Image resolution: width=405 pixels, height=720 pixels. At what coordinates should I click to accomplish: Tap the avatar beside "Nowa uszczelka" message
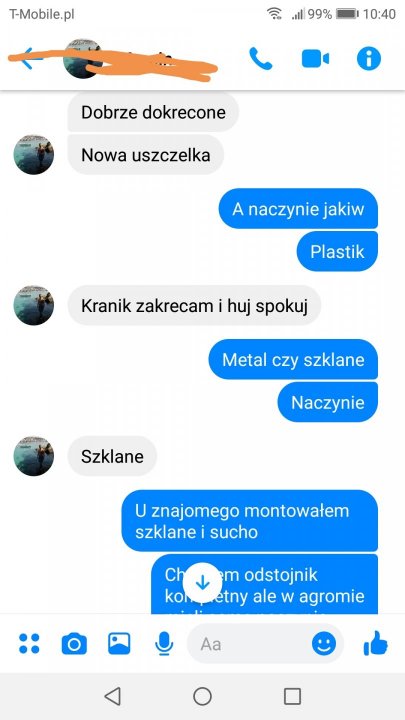tap(34, 155)
